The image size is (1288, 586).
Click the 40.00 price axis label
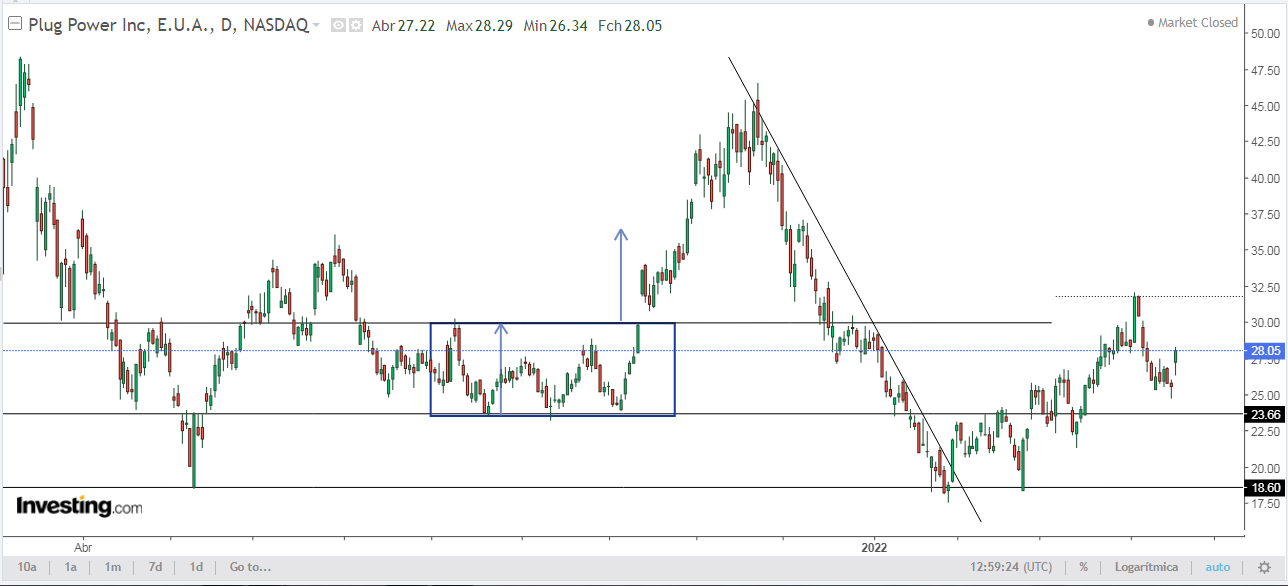pyautogui.click(x=1266, y=179)
